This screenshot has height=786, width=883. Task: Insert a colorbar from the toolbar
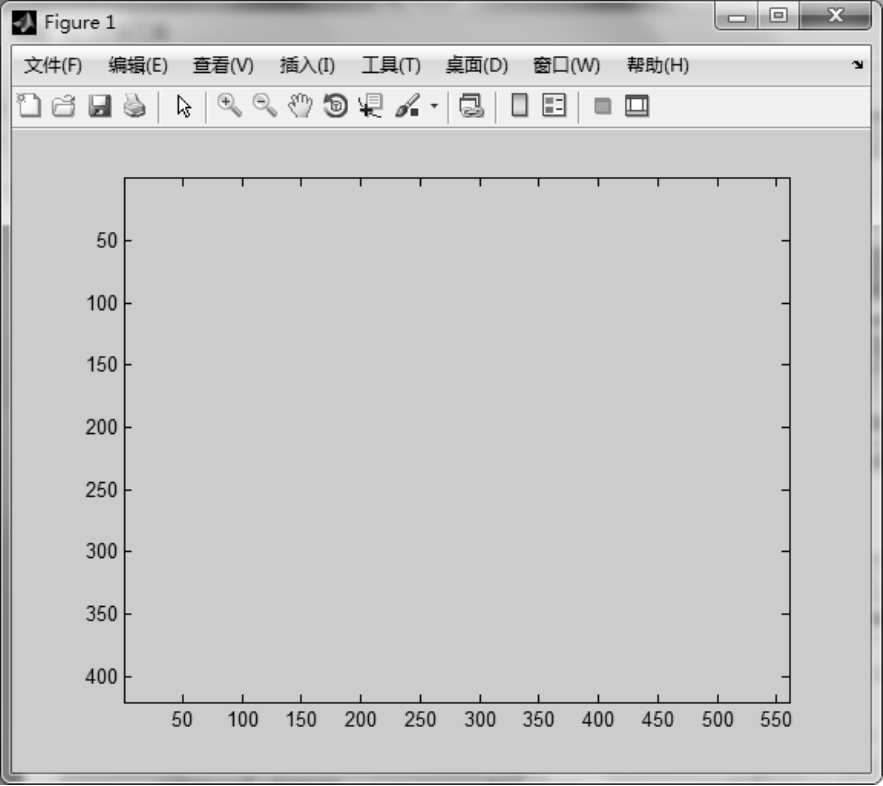coord(519,106)
